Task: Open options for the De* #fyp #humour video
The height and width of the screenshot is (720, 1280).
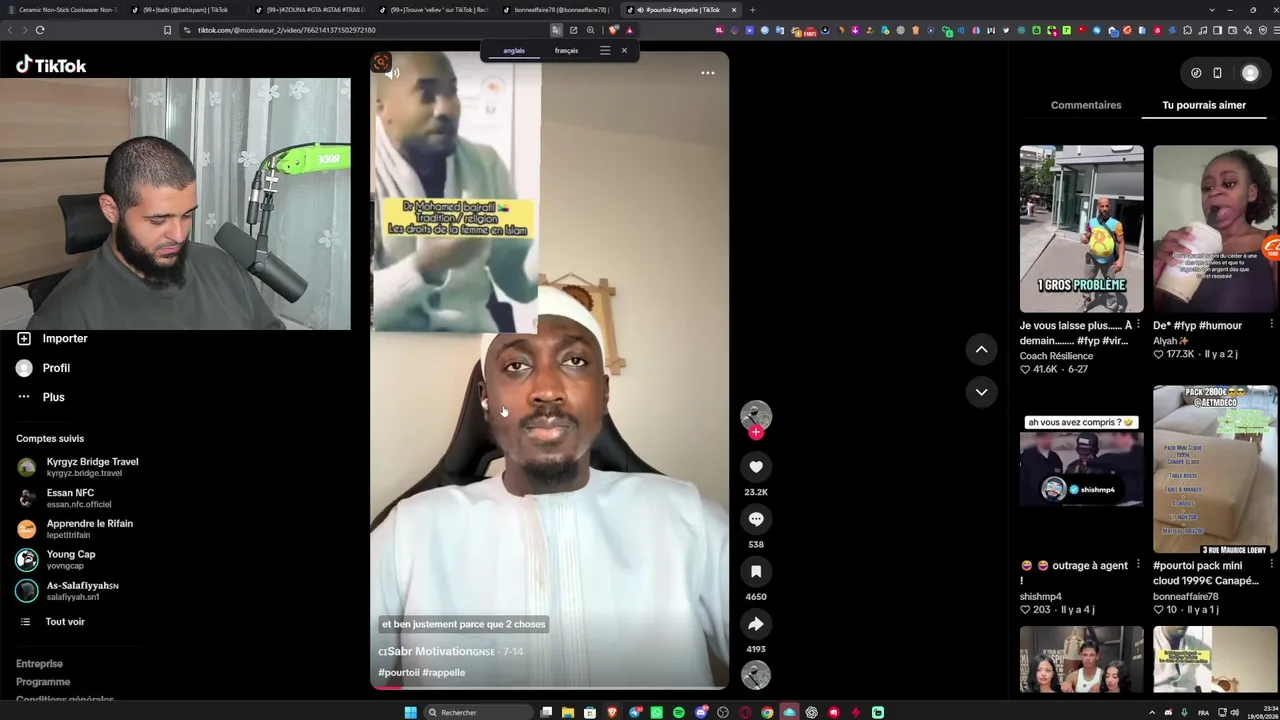Action: tap(1271, 325)
